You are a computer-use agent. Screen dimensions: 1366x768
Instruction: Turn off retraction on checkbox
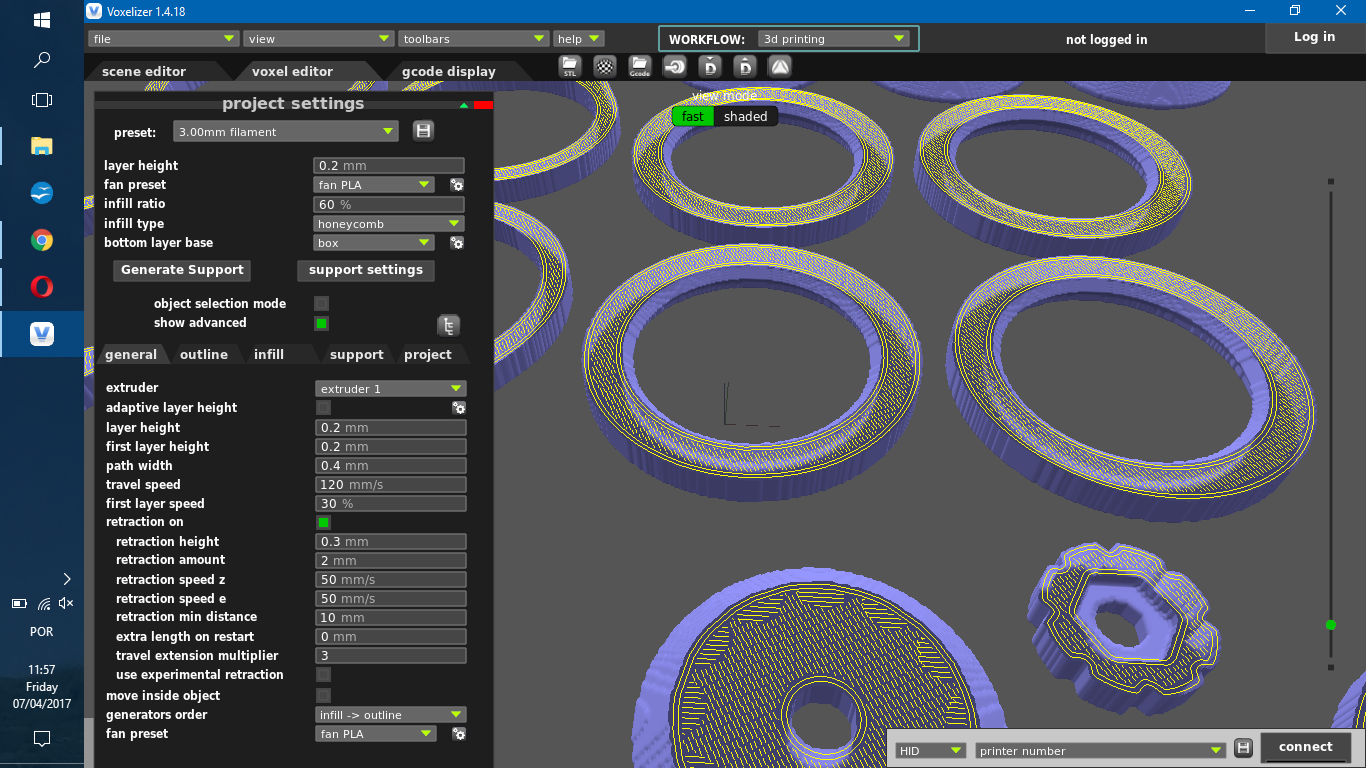(323, 522)
